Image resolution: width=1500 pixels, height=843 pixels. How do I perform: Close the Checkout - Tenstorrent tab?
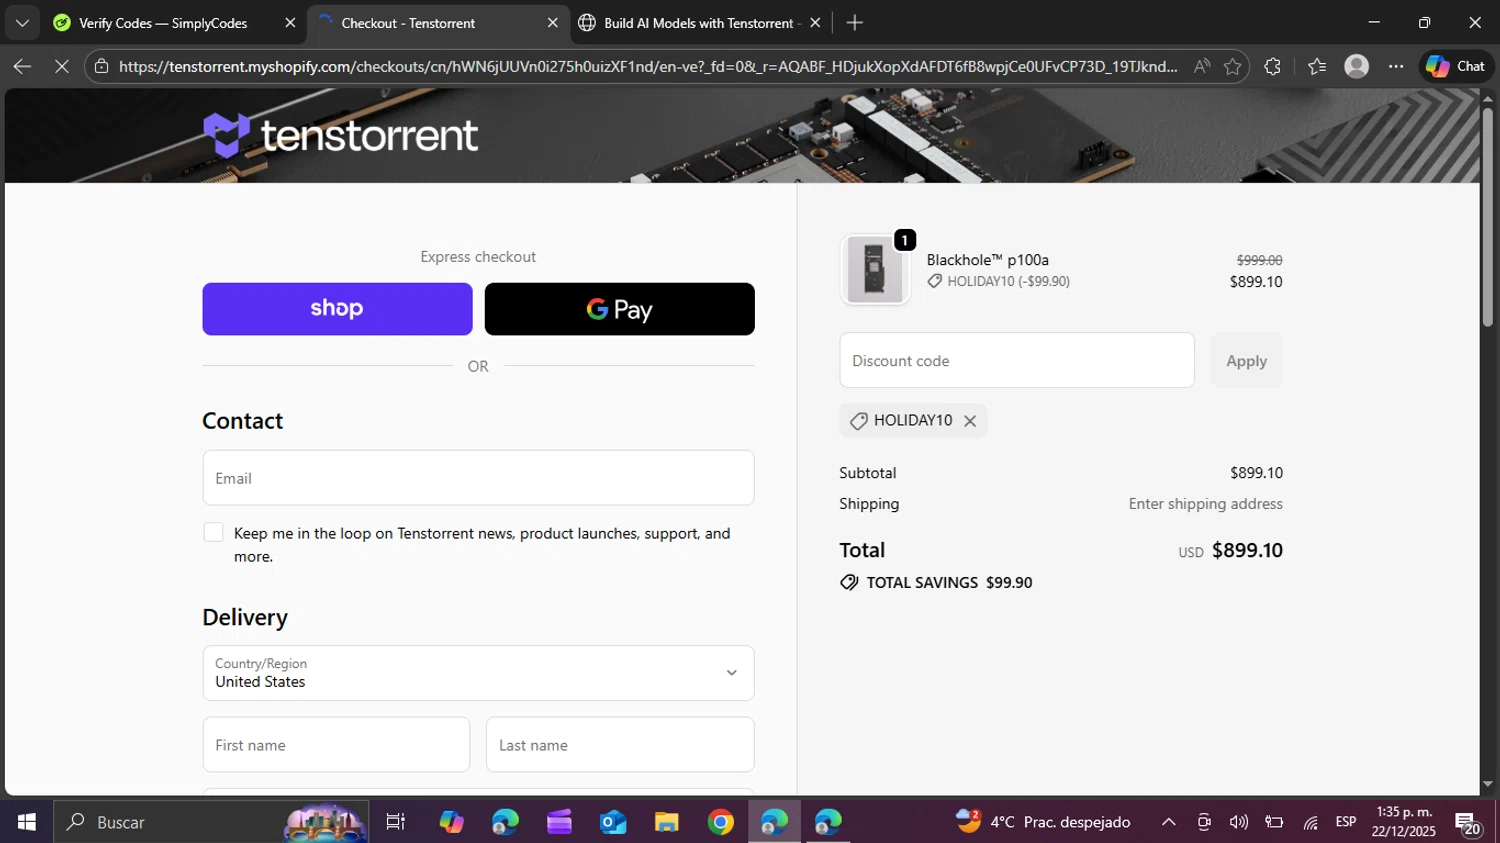pyautogui.click(x=552, y=23)
